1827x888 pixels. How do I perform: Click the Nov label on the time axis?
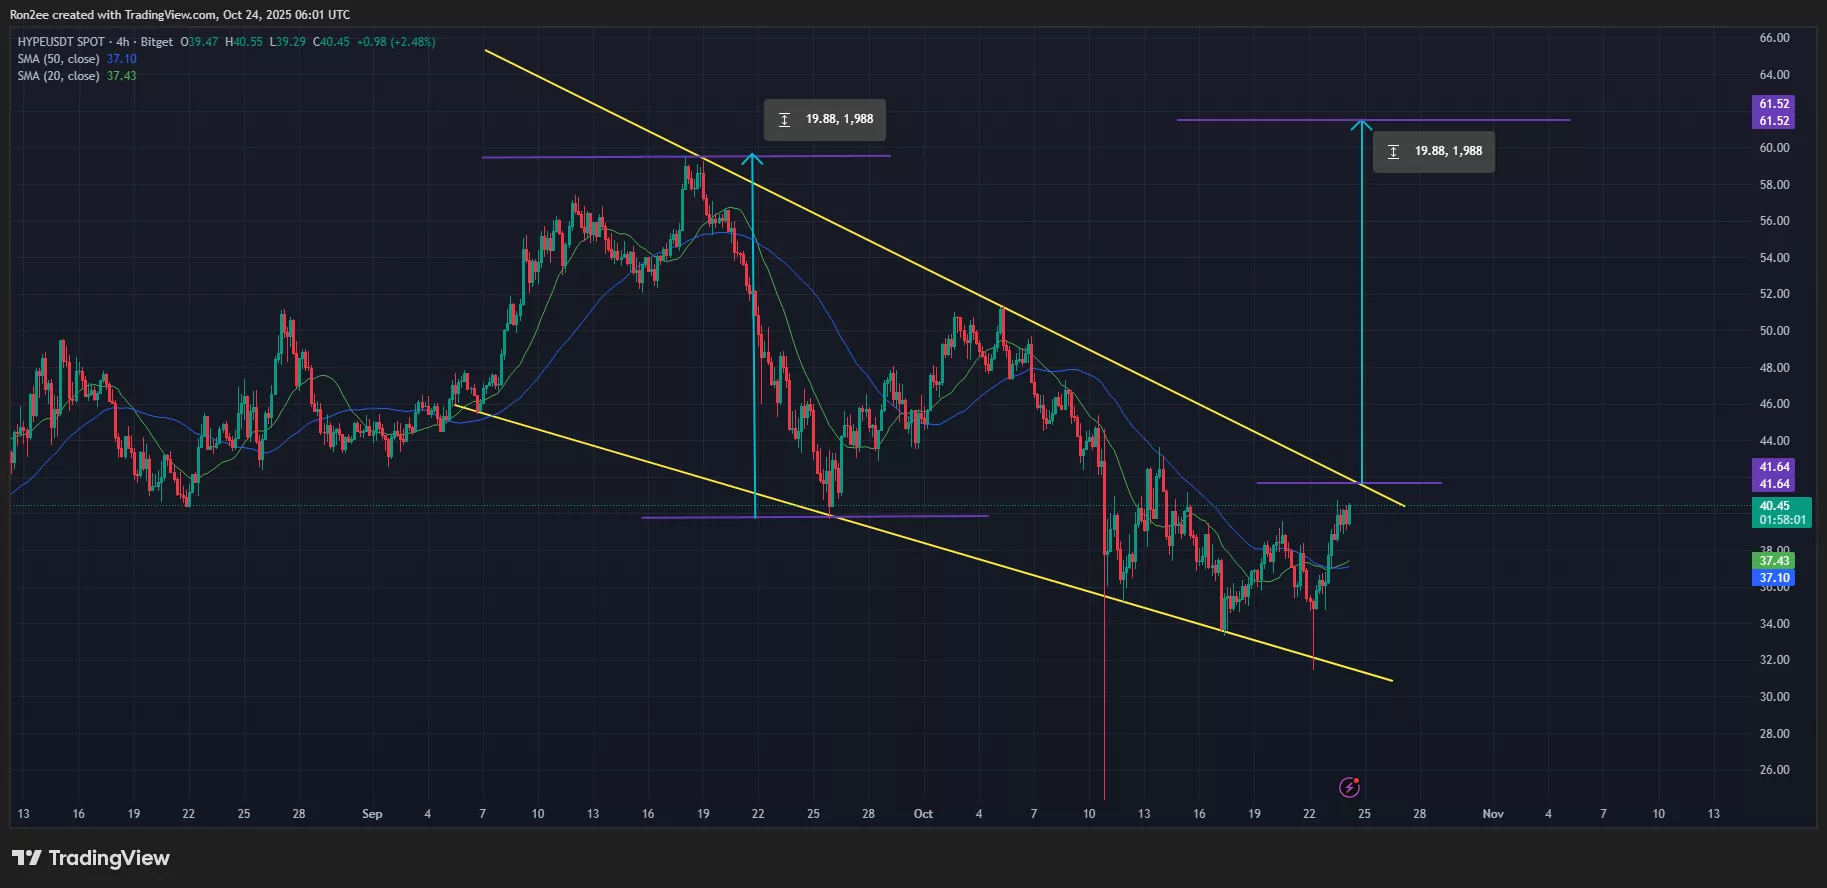(1492, 814)
